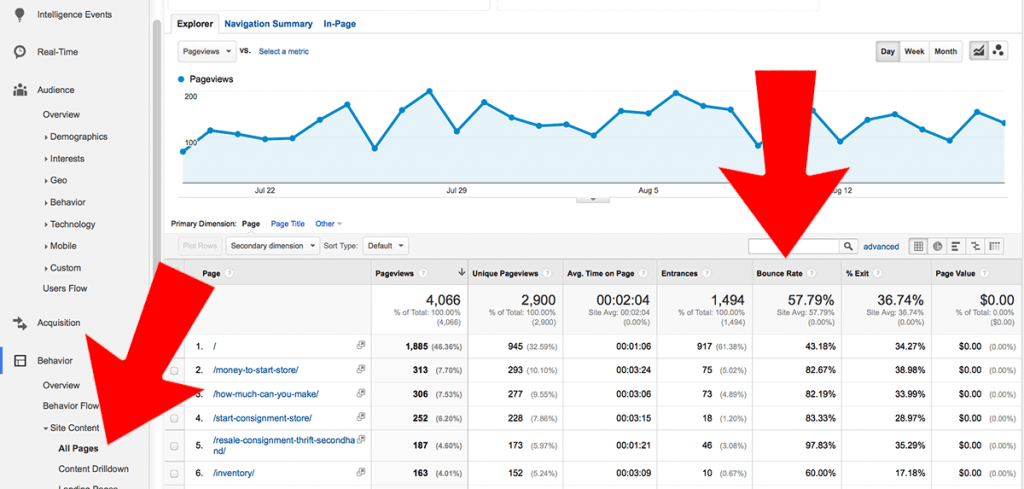The height and width of the screenshot is (489, 1024).
Task: Switch table to performance bar view
Action: [x=957, y=246]
